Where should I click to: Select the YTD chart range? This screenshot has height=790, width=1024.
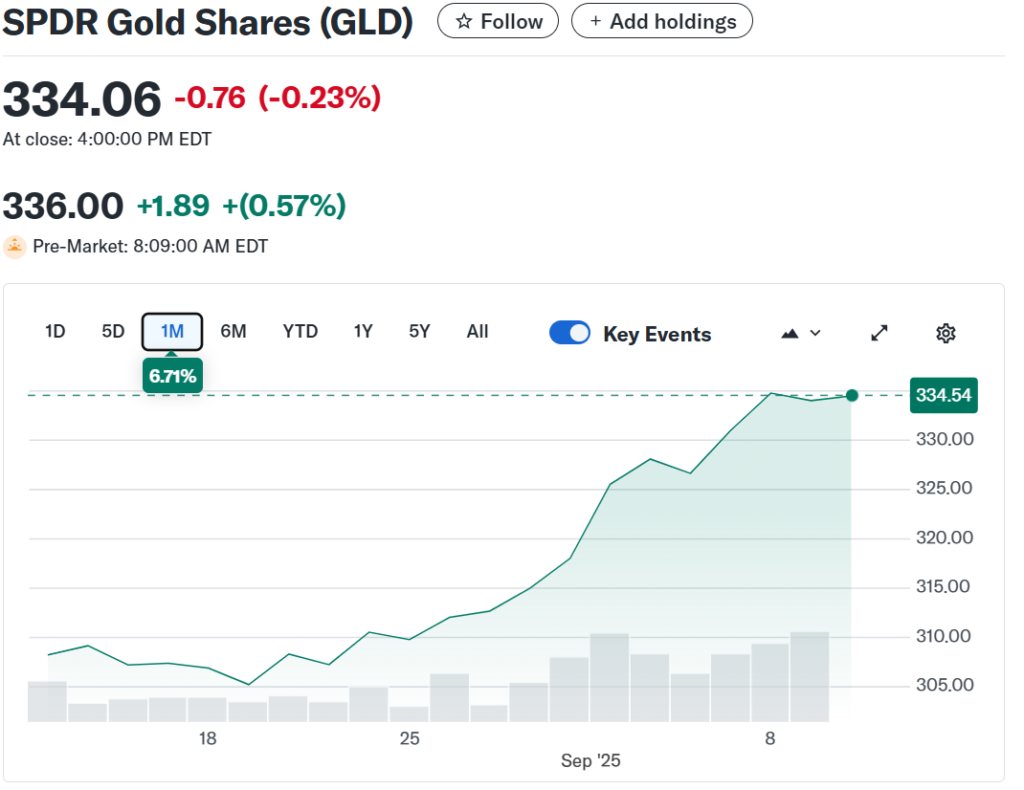(x=300, y=332)
